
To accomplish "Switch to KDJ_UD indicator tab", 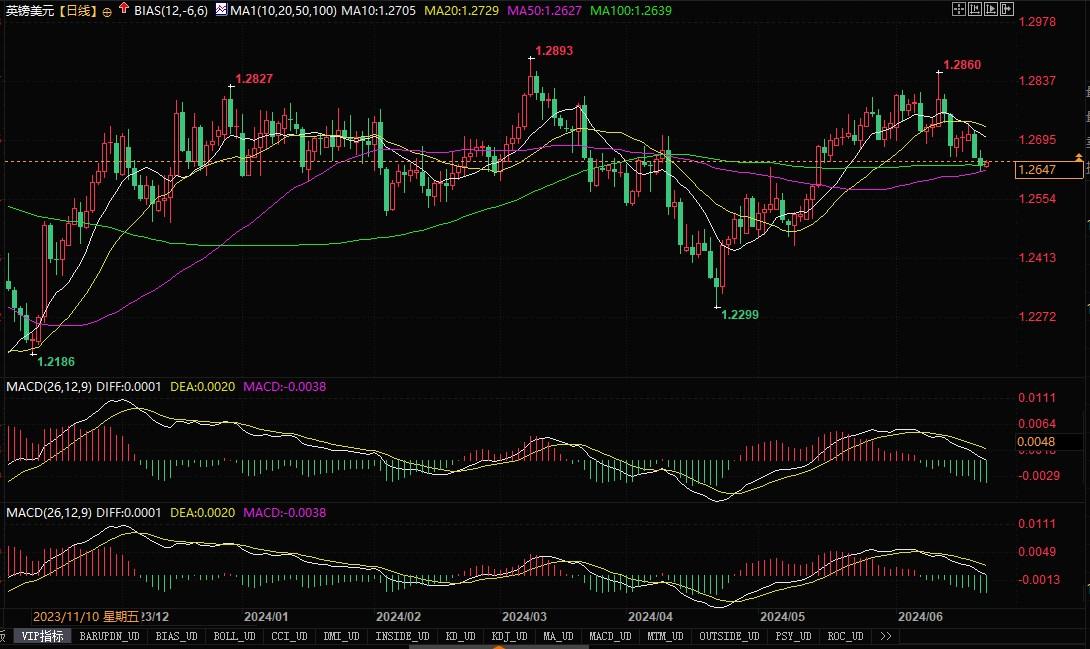I will point(510,636).
